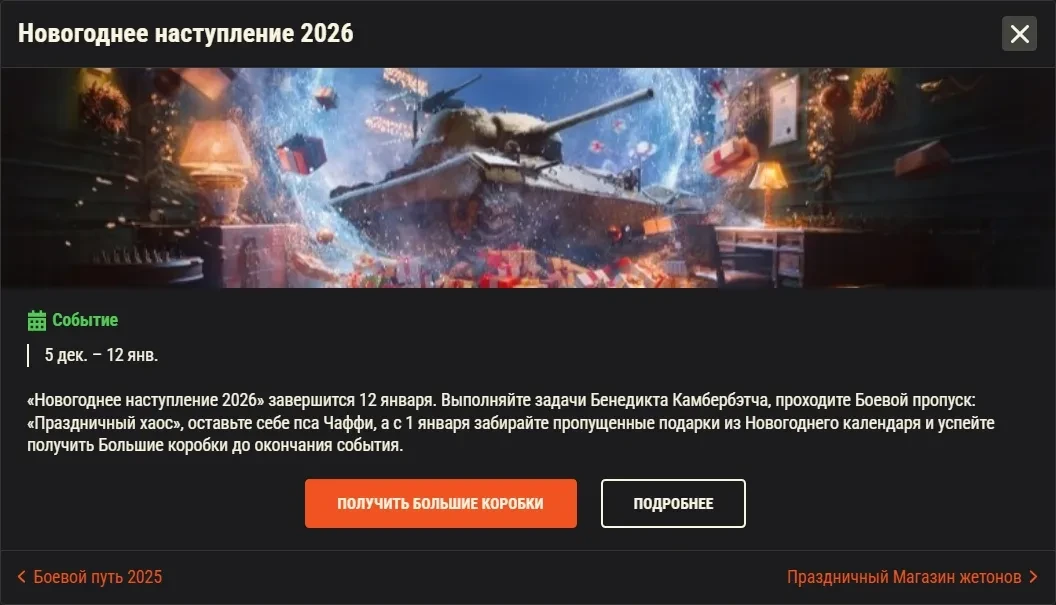Click the date range 5 дек. – 12 янв.
The image size is (1056, 605).
tap(101, 355)
